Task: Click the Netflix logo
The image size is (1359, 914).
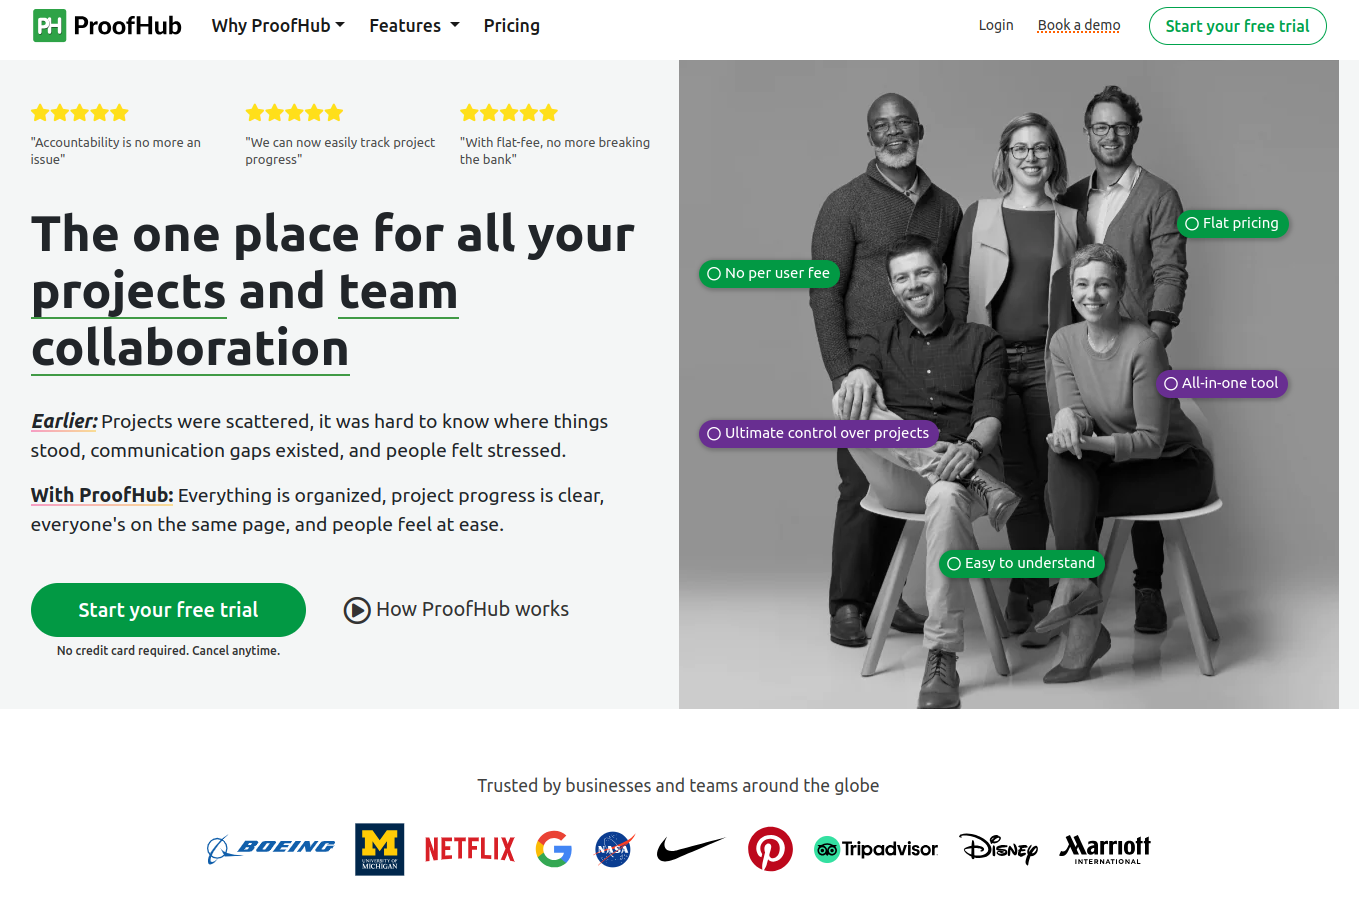Action: click(469, 849)
